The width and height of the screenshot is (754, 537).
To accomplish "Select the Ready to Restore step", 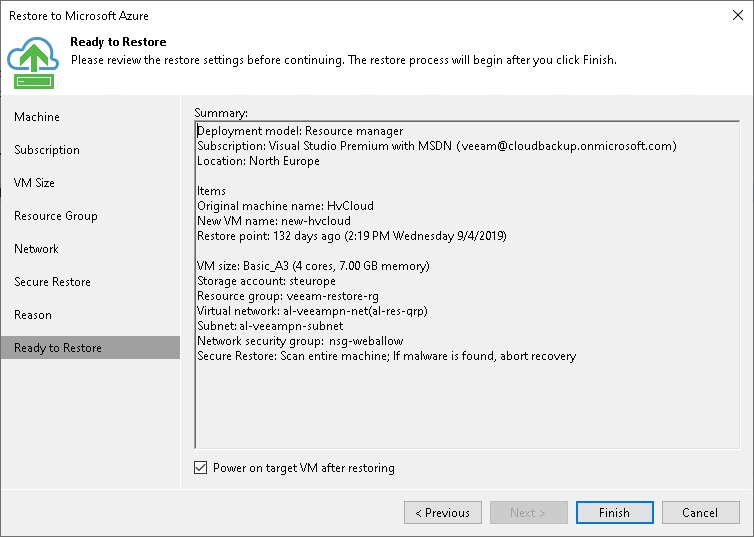I will [x=90, y=348].
